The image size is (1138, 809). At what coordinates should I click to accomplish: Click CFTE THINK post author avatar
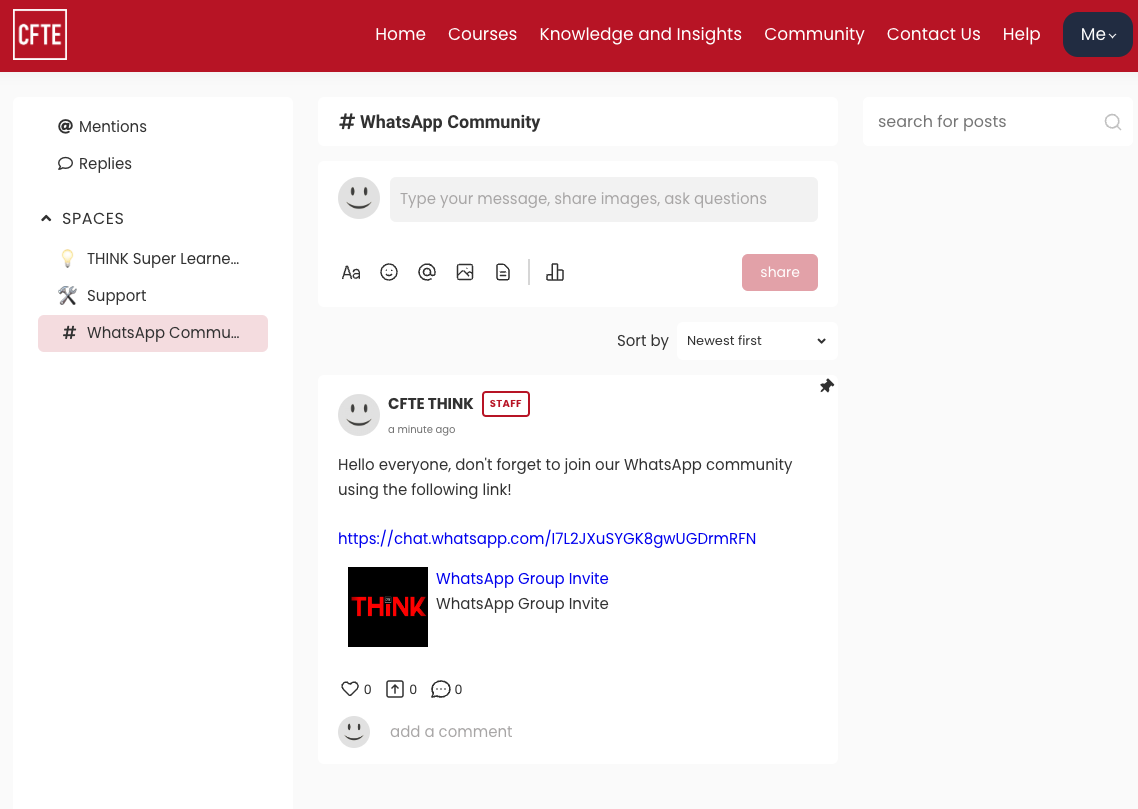[359, 415]
